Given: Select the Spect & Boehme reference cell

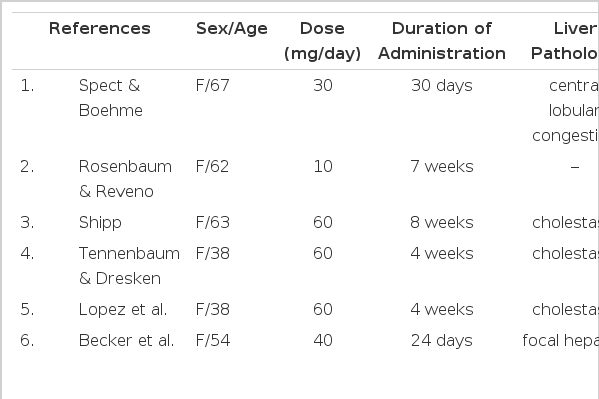Looking at the screenshot, I should (x=110, y=98).
